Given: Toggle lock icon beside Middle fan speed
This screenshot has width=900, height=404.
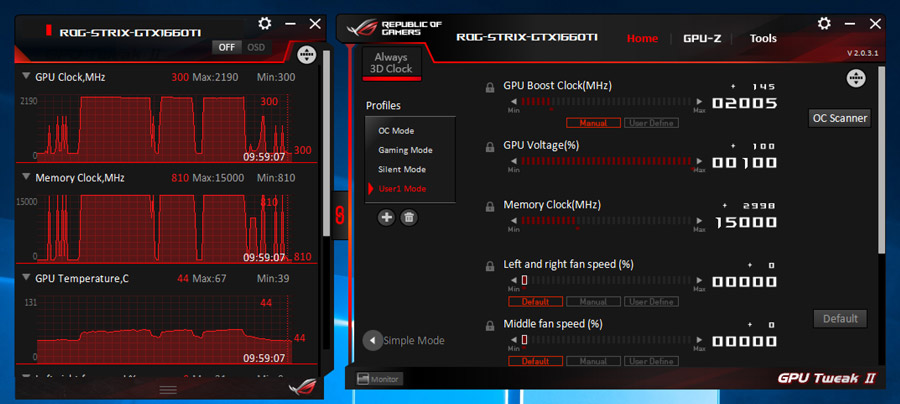Looking at the screenshot, I should 490,326.
